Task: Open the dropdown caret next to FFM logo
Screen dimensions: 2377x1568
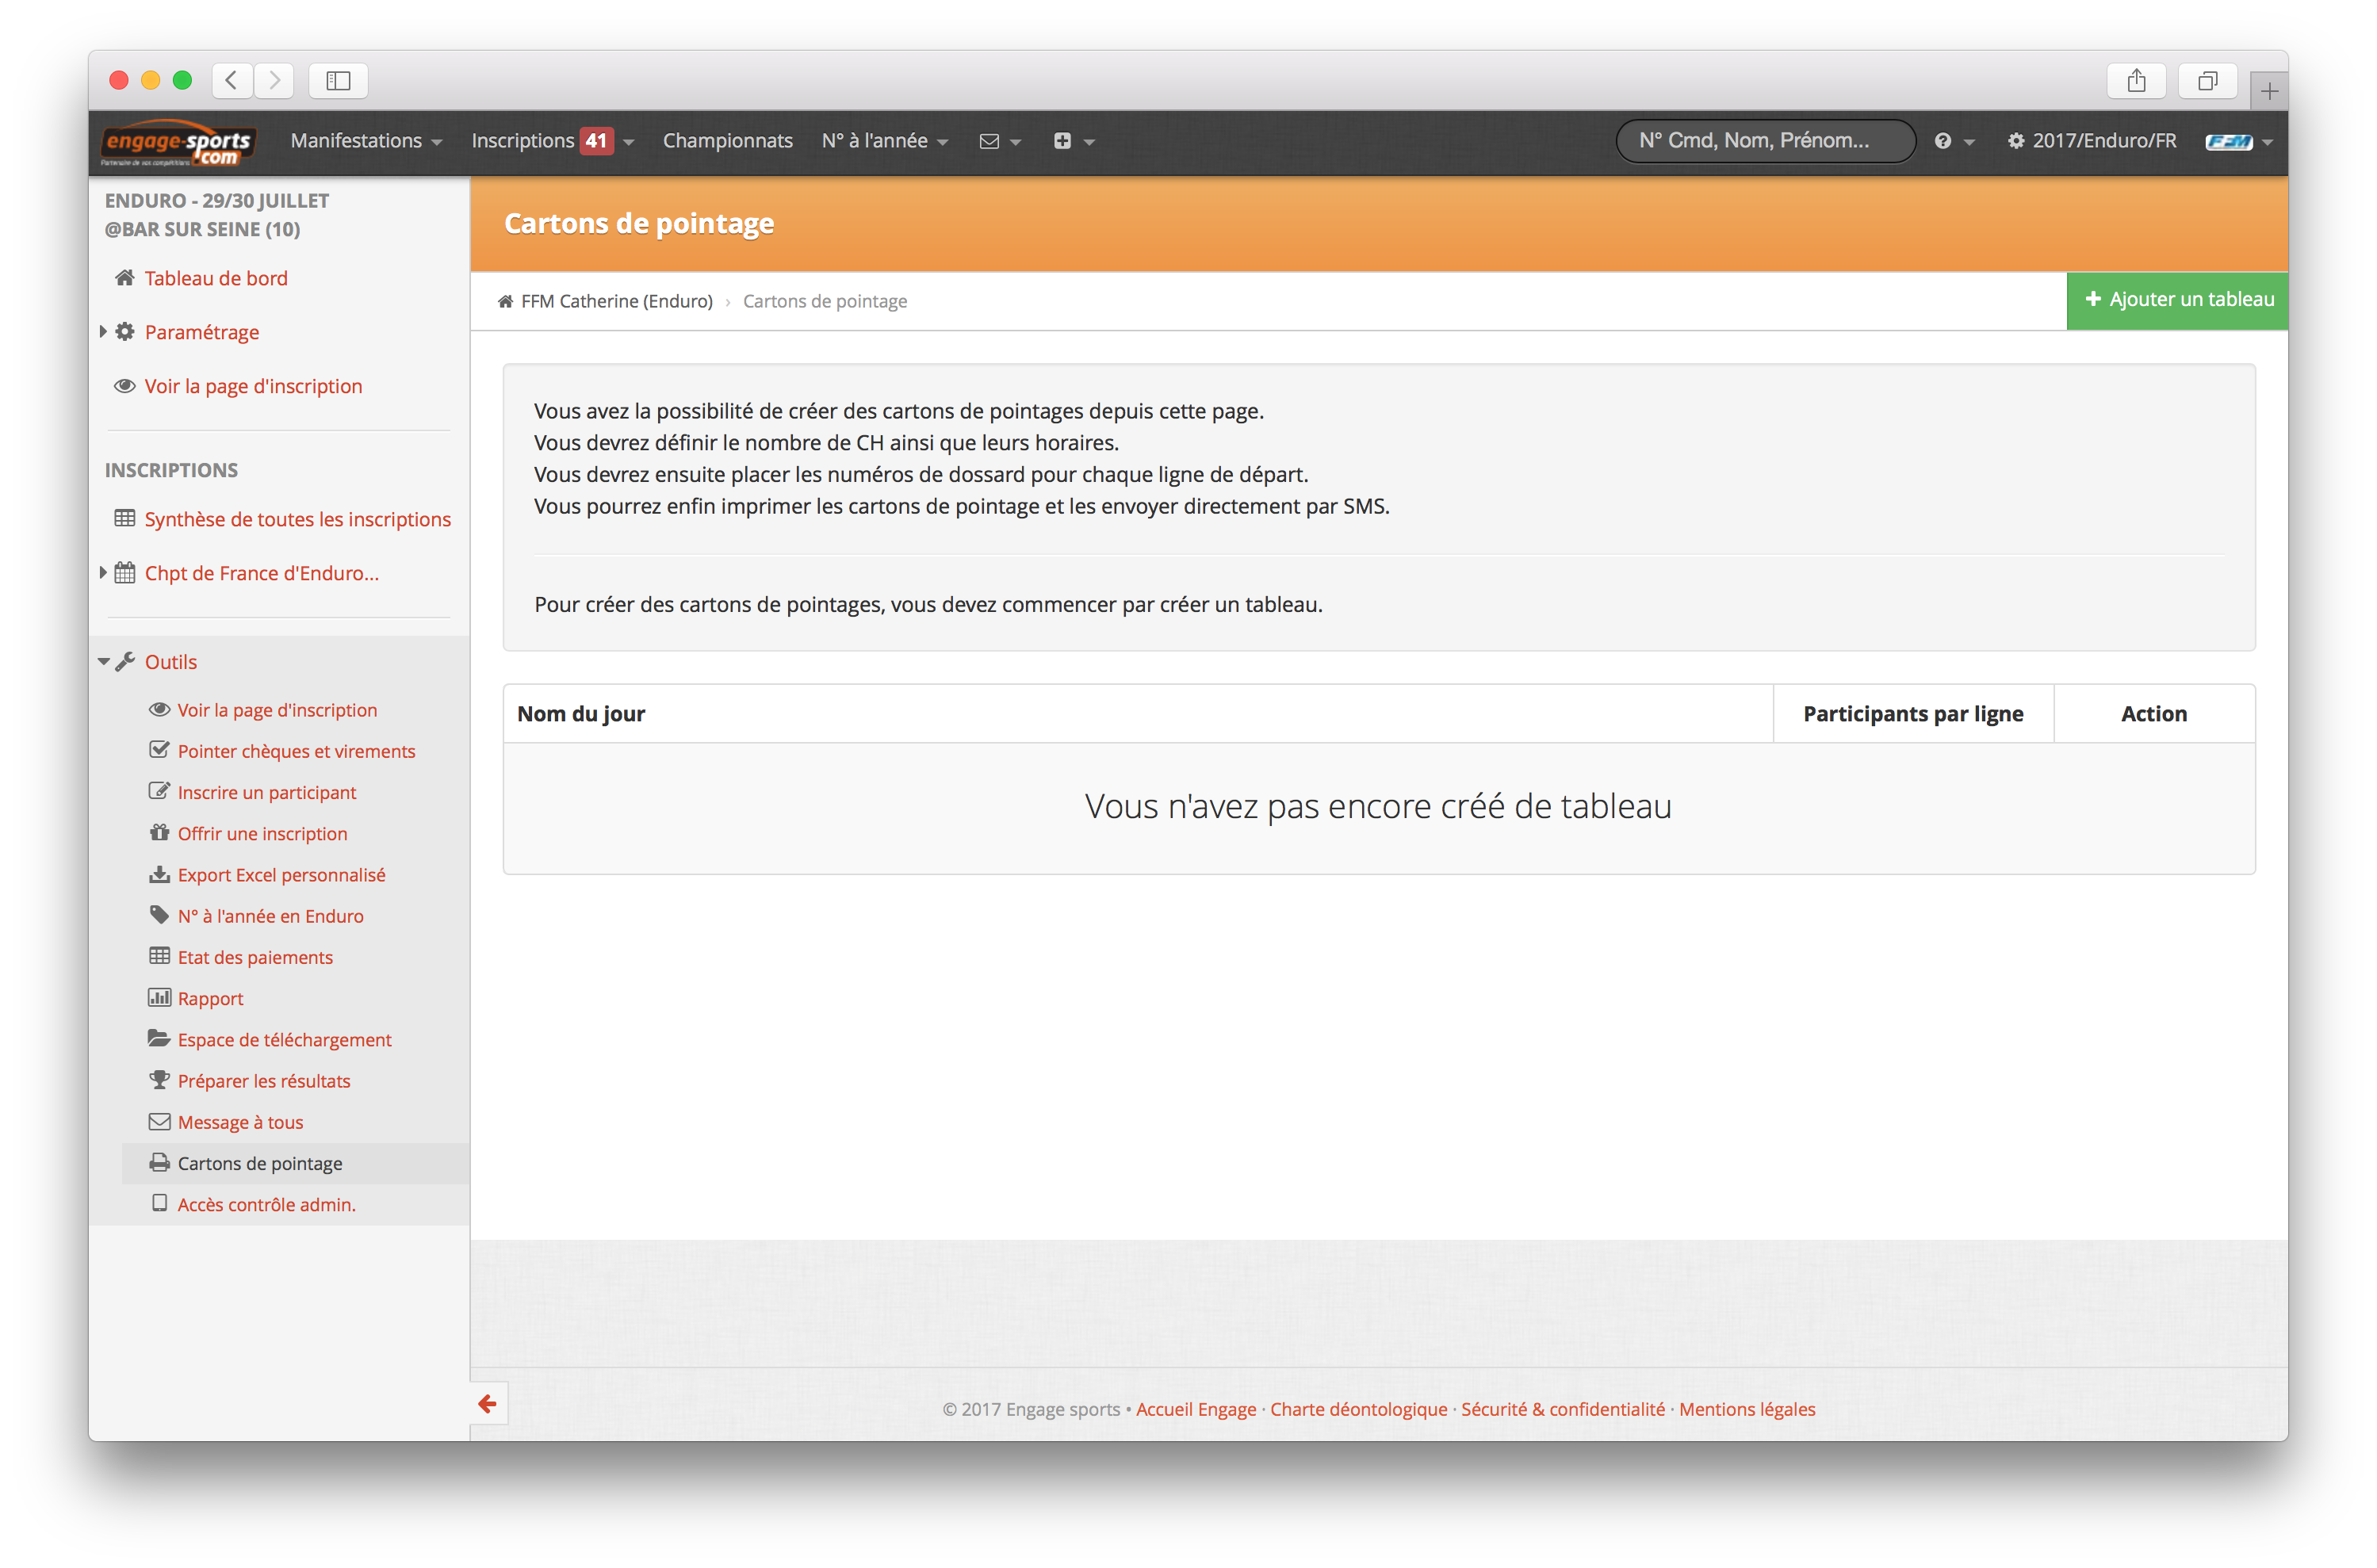Action: (2267, 143)
